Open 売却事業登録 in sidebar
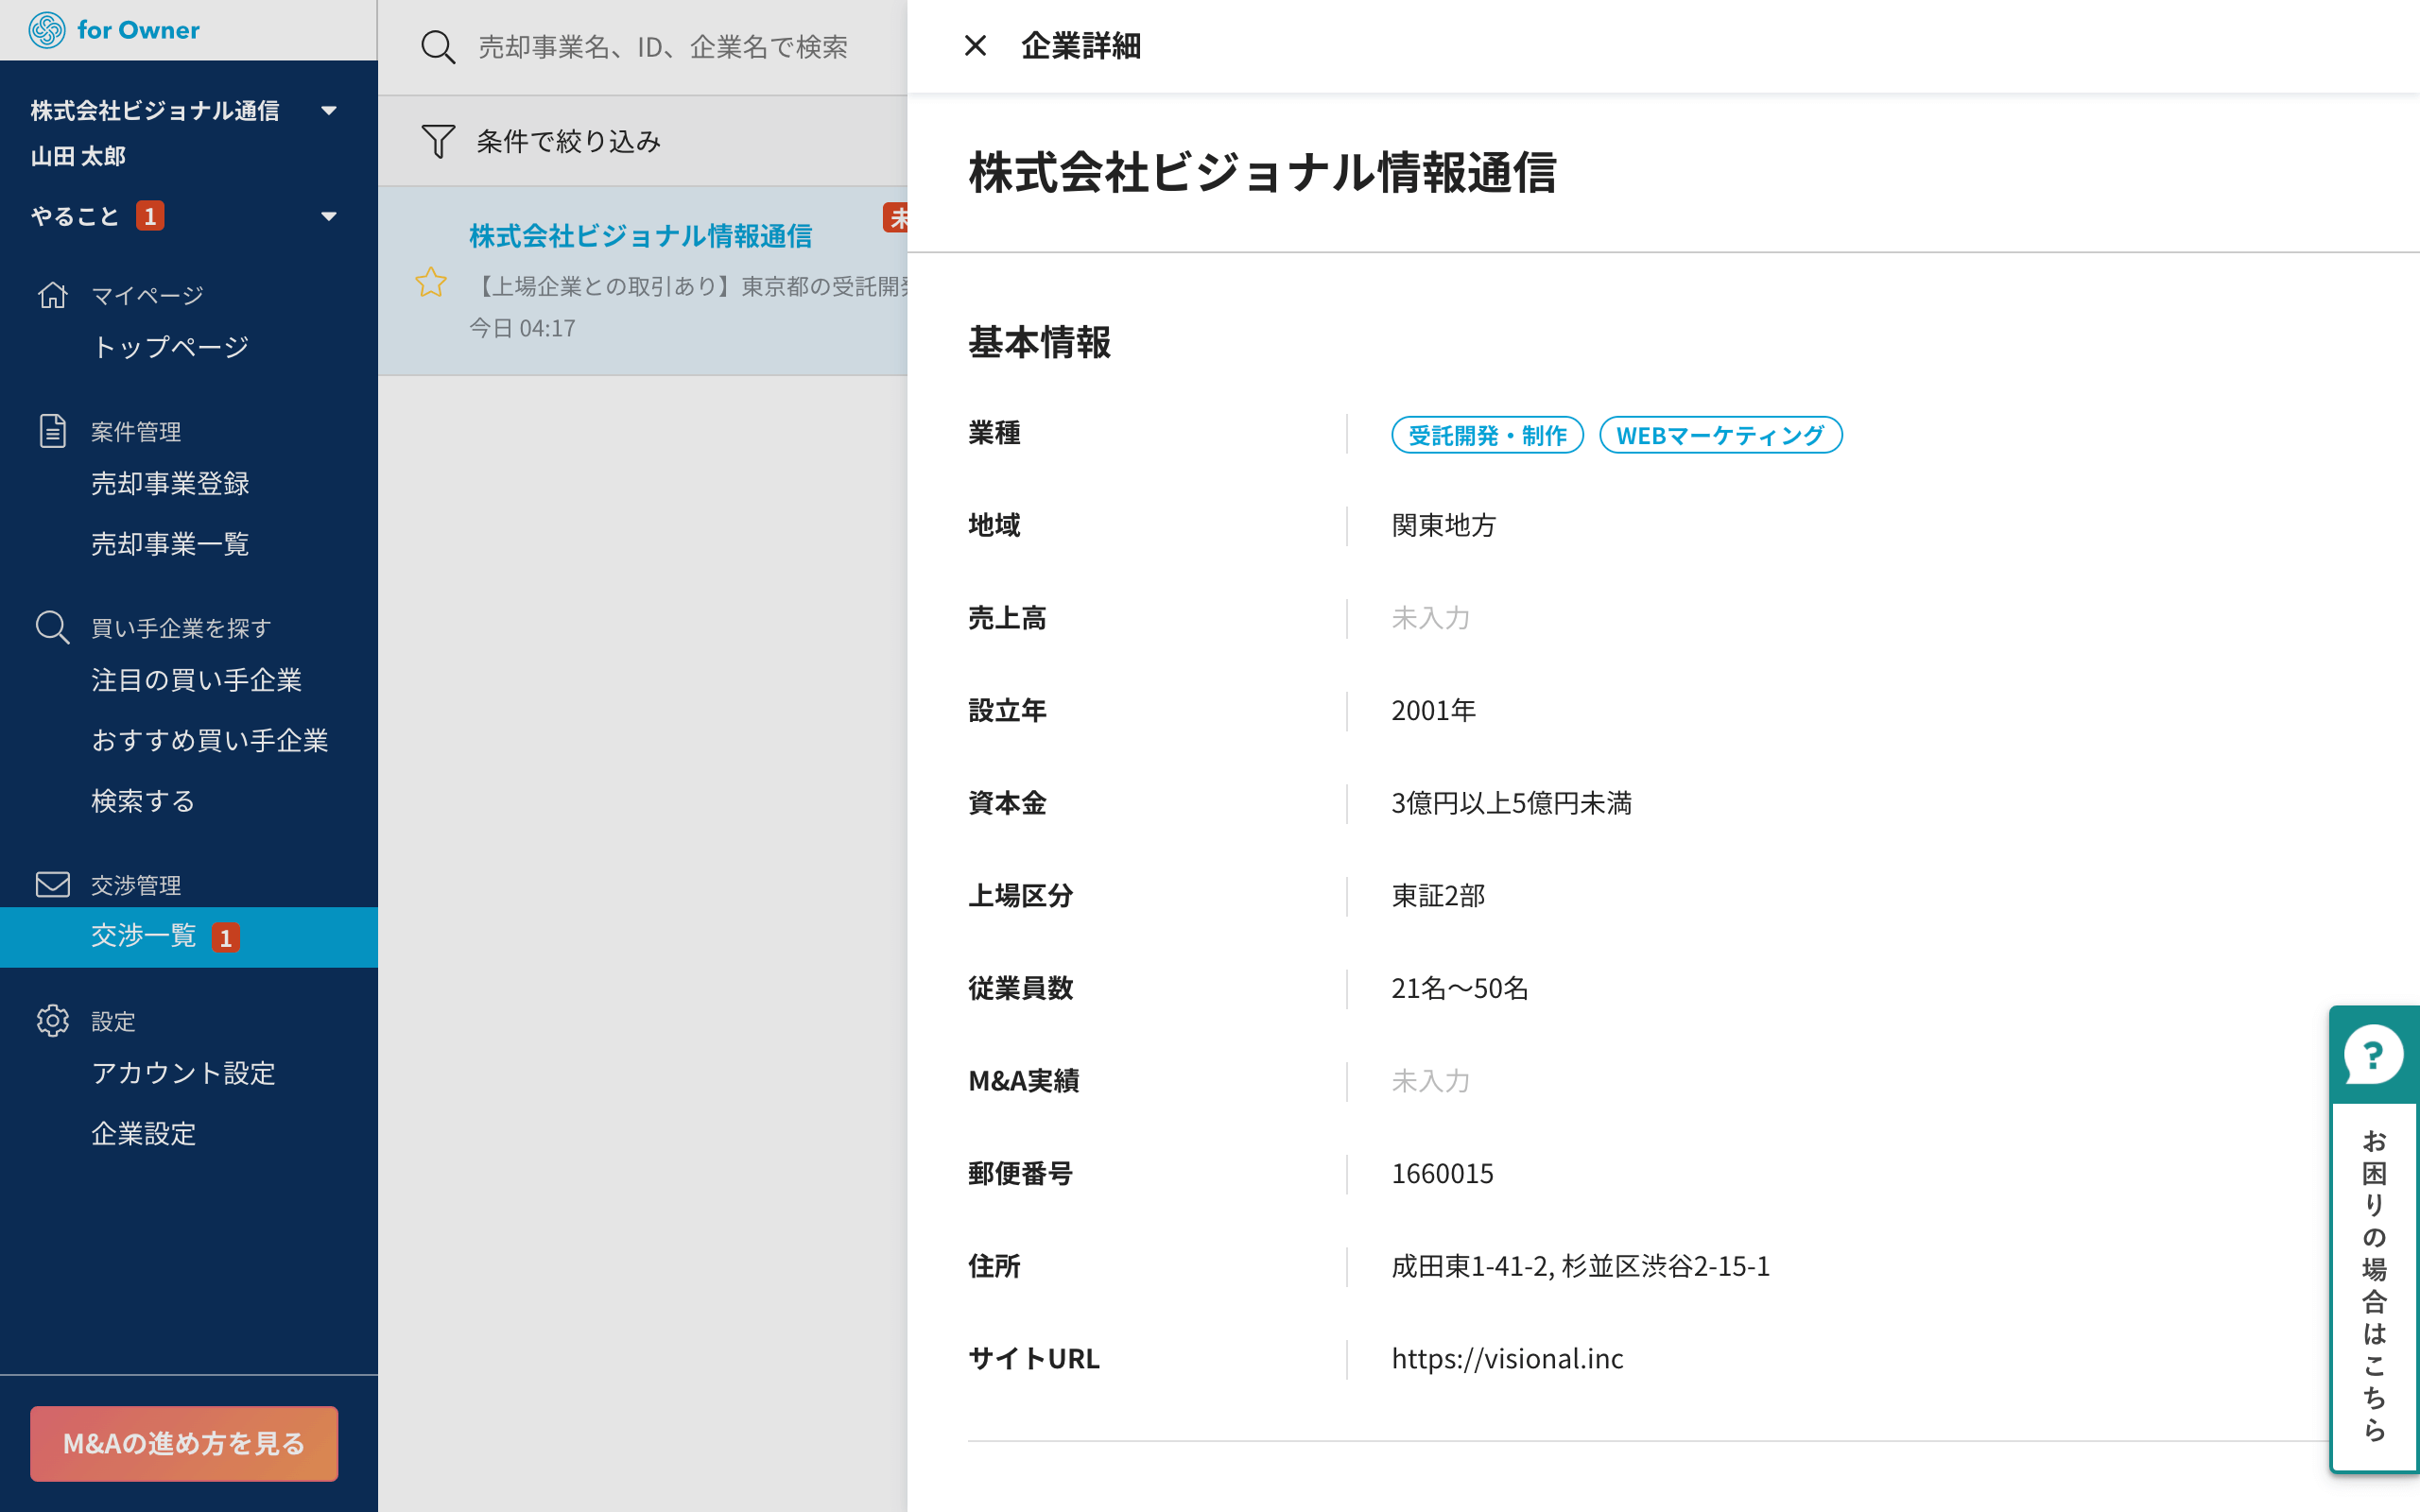This screenshot has height=1512, width=2420. [x=170, y=484]
